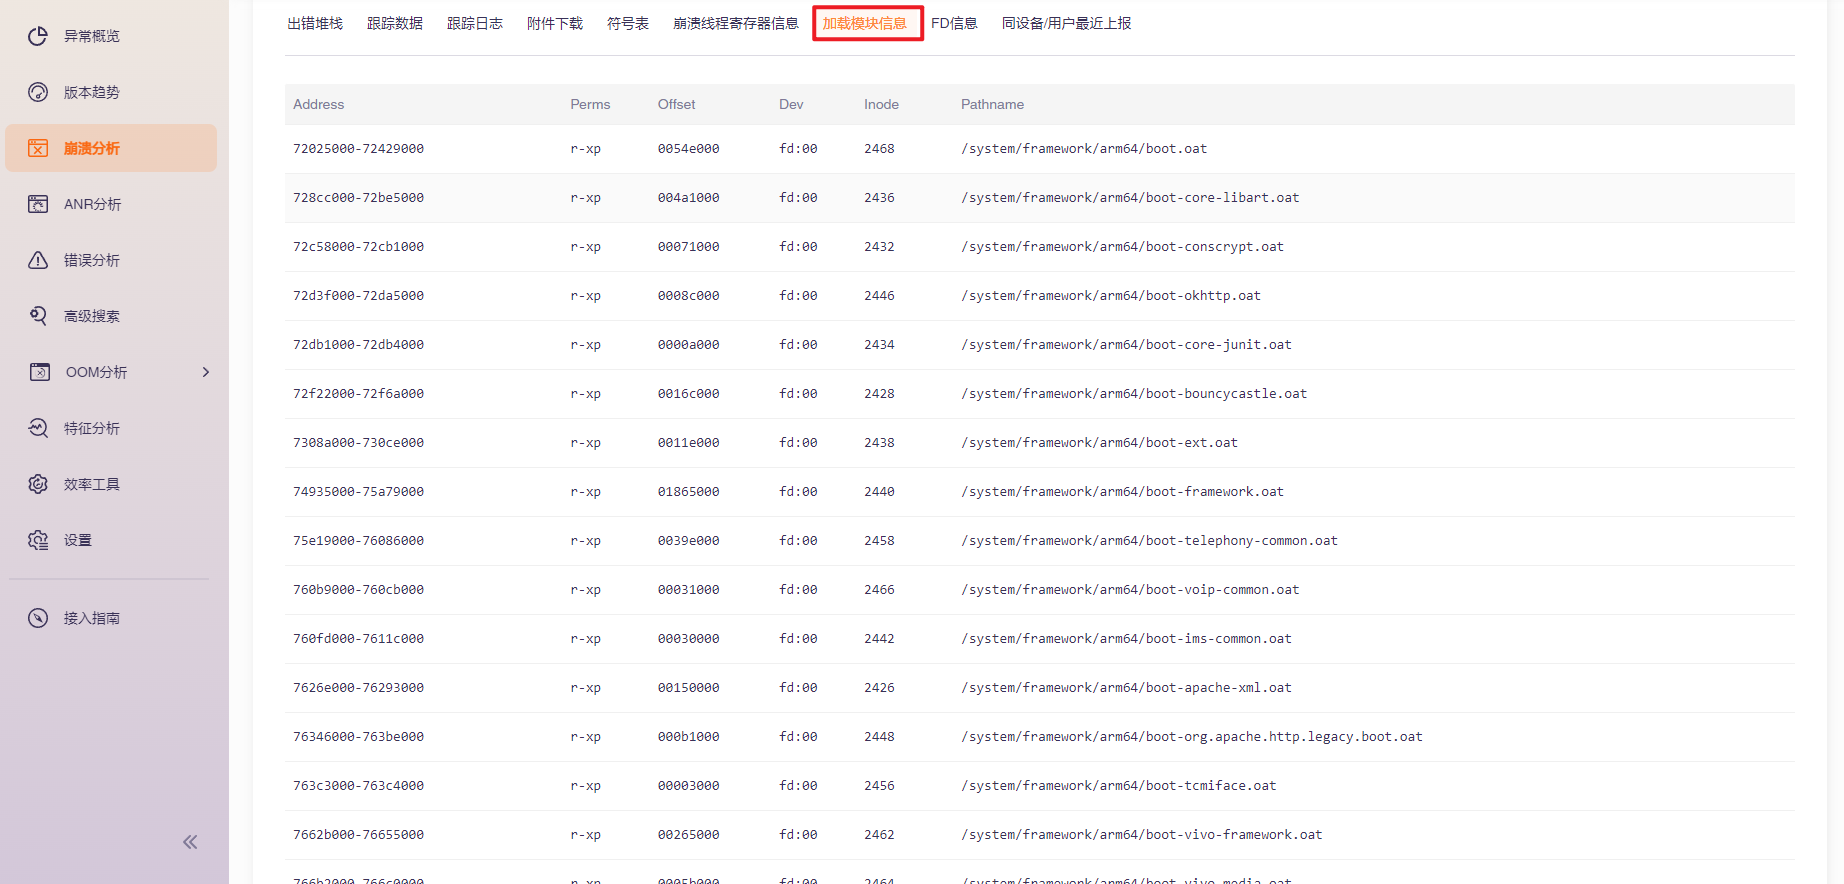Click the 高级搜索 magnifier icon
1844x884 pixels.
(38, 316)
